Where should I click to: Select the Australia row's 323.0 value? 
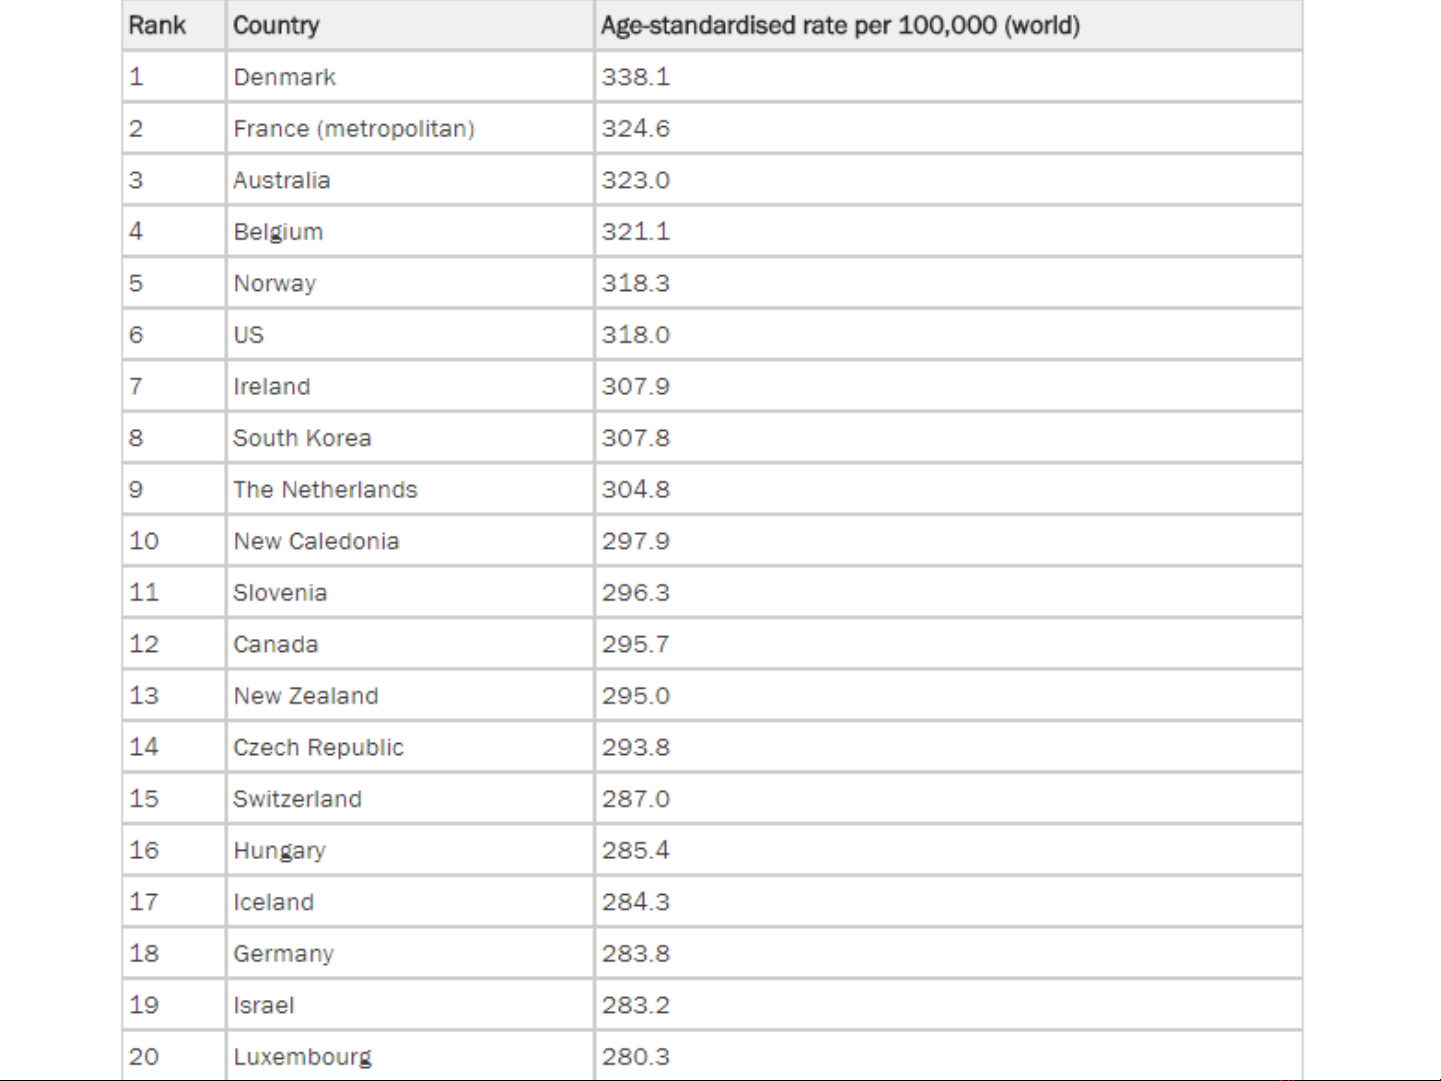click(636, 181)
